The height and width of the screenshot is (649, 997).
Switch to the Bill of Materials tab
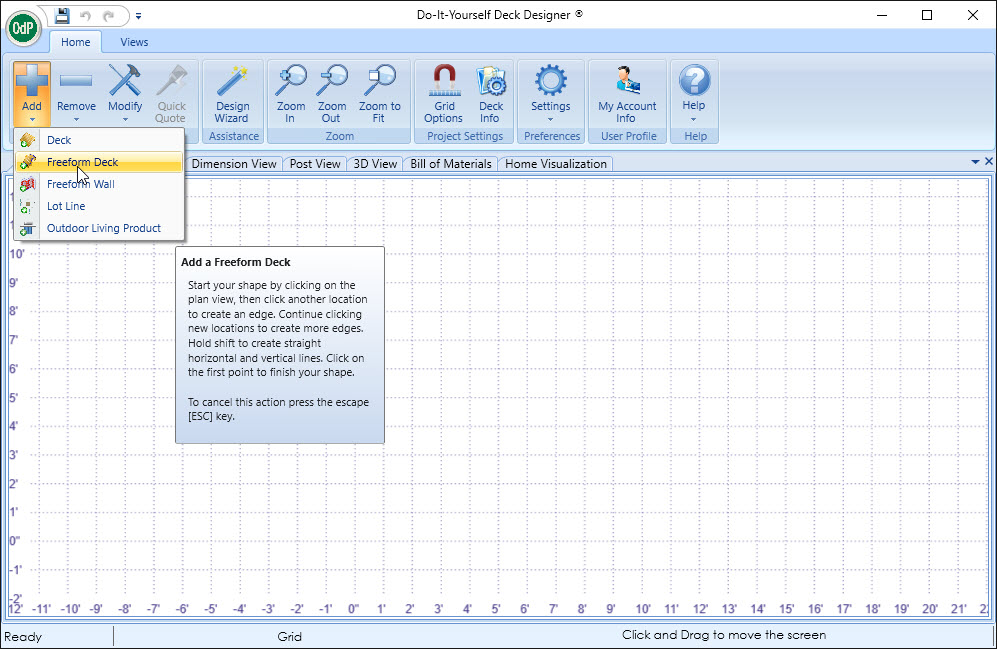(451, 164)
